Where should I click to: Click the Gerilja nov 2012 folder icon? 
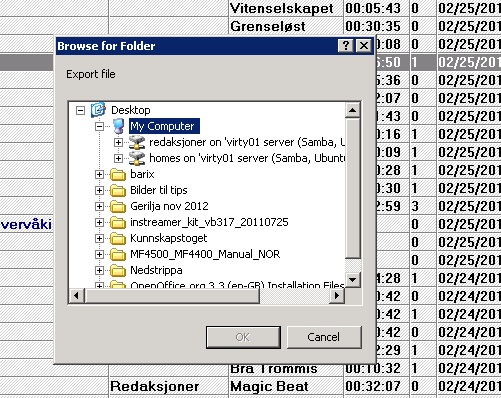pos(118,206)
